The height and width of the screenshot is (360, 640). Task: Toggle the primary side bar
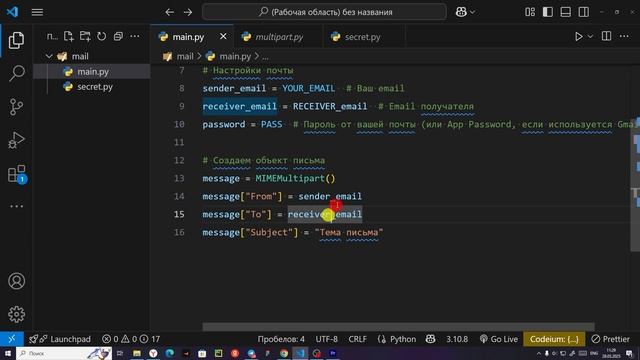(548, 12)
